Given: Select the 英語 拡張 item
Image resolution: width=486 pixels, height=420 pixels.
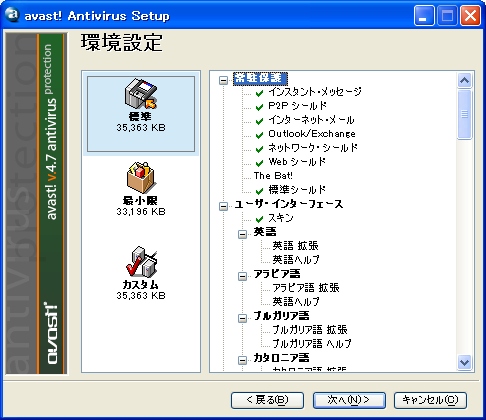Looking at the screenshot, I should (x=295, y=246).
